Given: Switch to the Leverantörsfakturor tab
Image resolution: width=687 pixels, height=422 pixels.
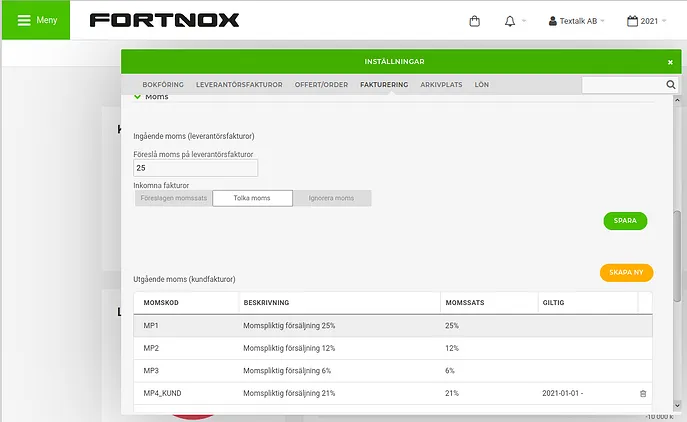Looking at the screenshot, I should click(x=239, y=85).
